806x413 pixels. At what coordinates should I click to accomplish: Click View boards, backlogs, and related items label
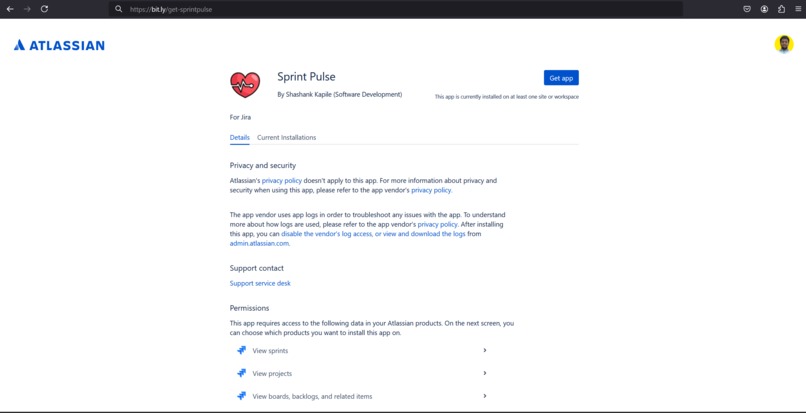(312, 396)
